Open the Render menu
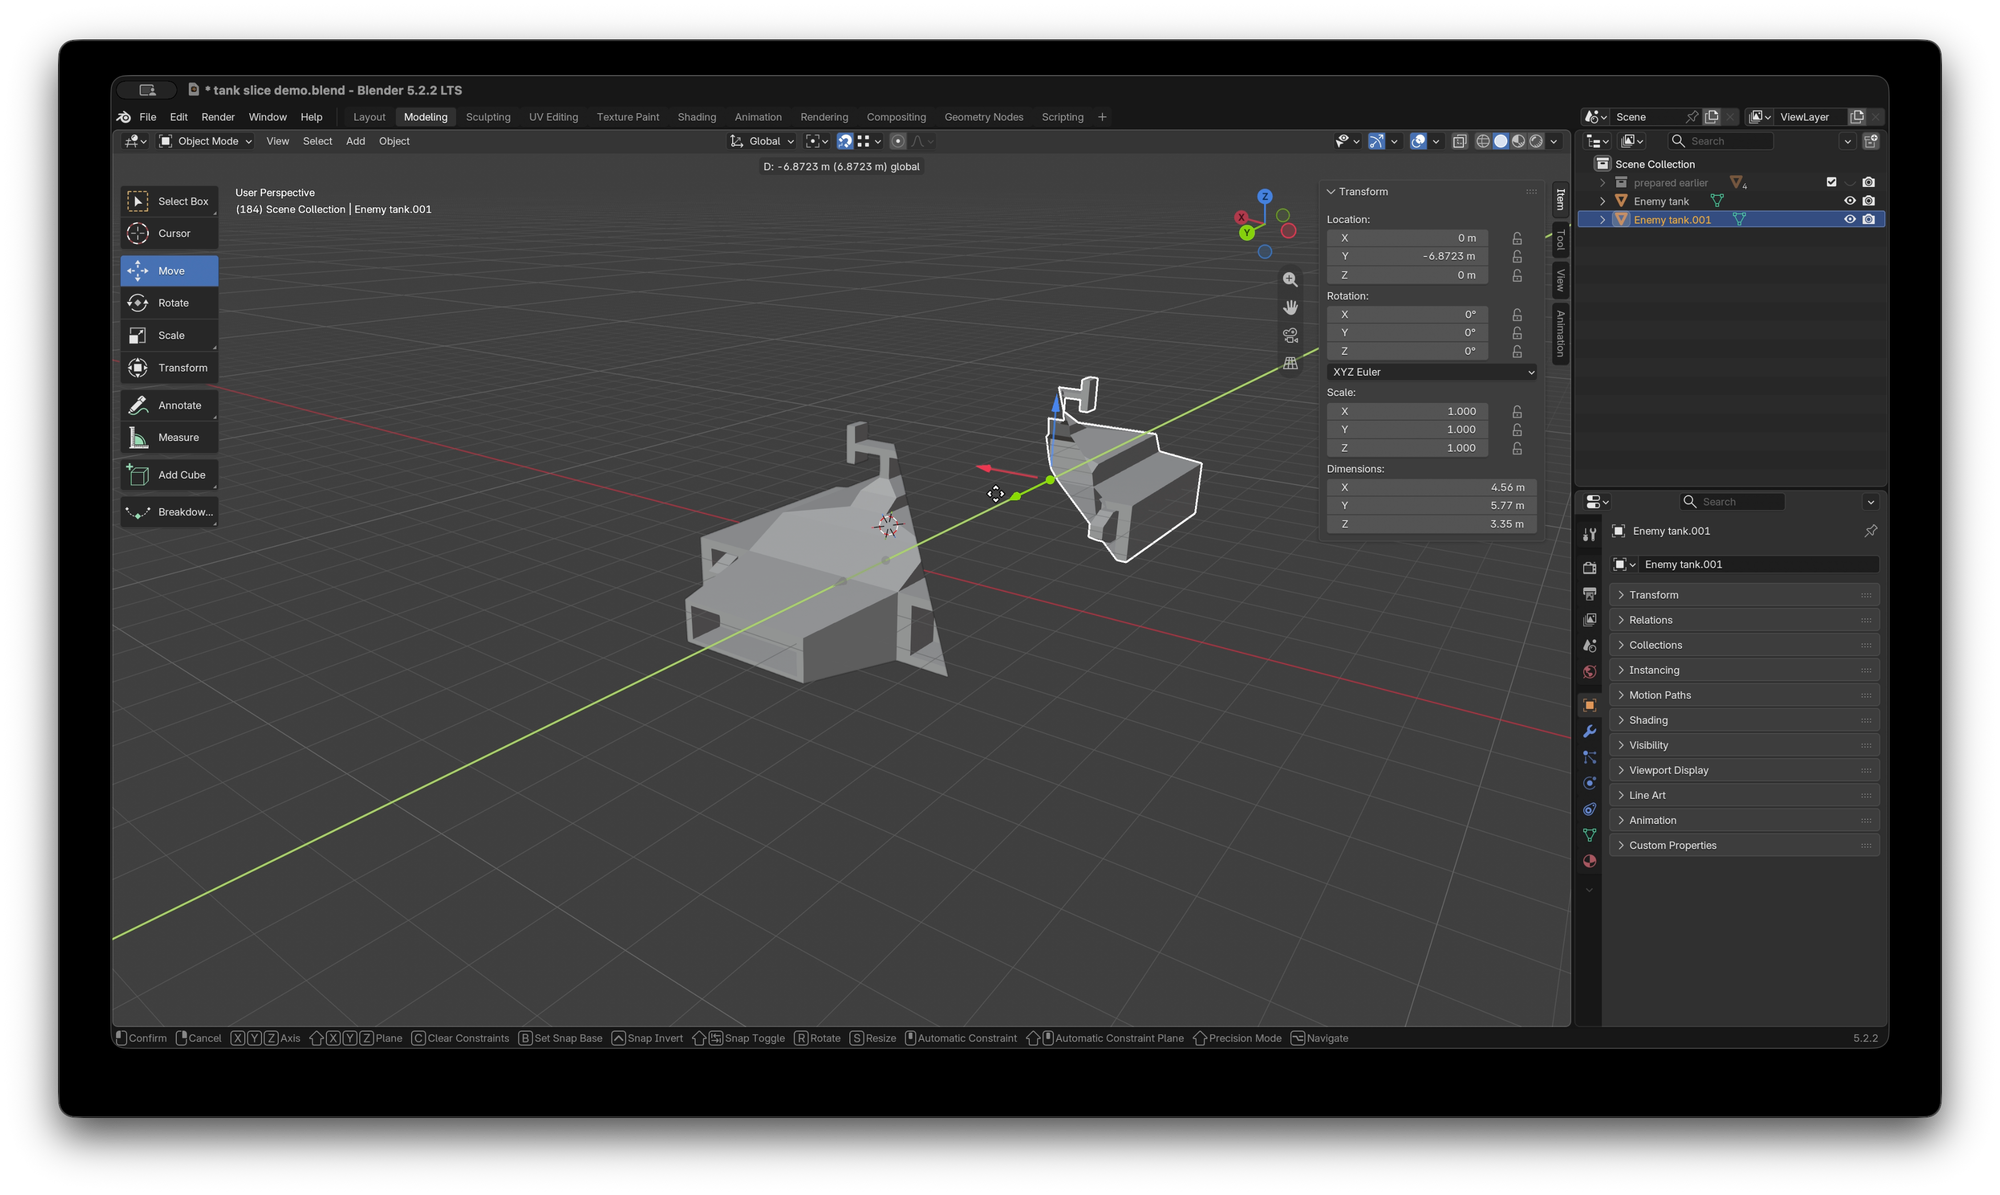 click(218, 117)
